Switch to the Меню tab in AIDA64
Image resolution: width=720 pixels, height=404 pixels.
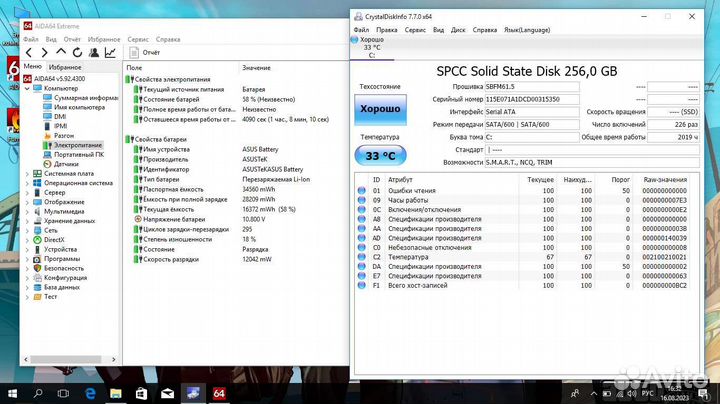click(33, 67)
